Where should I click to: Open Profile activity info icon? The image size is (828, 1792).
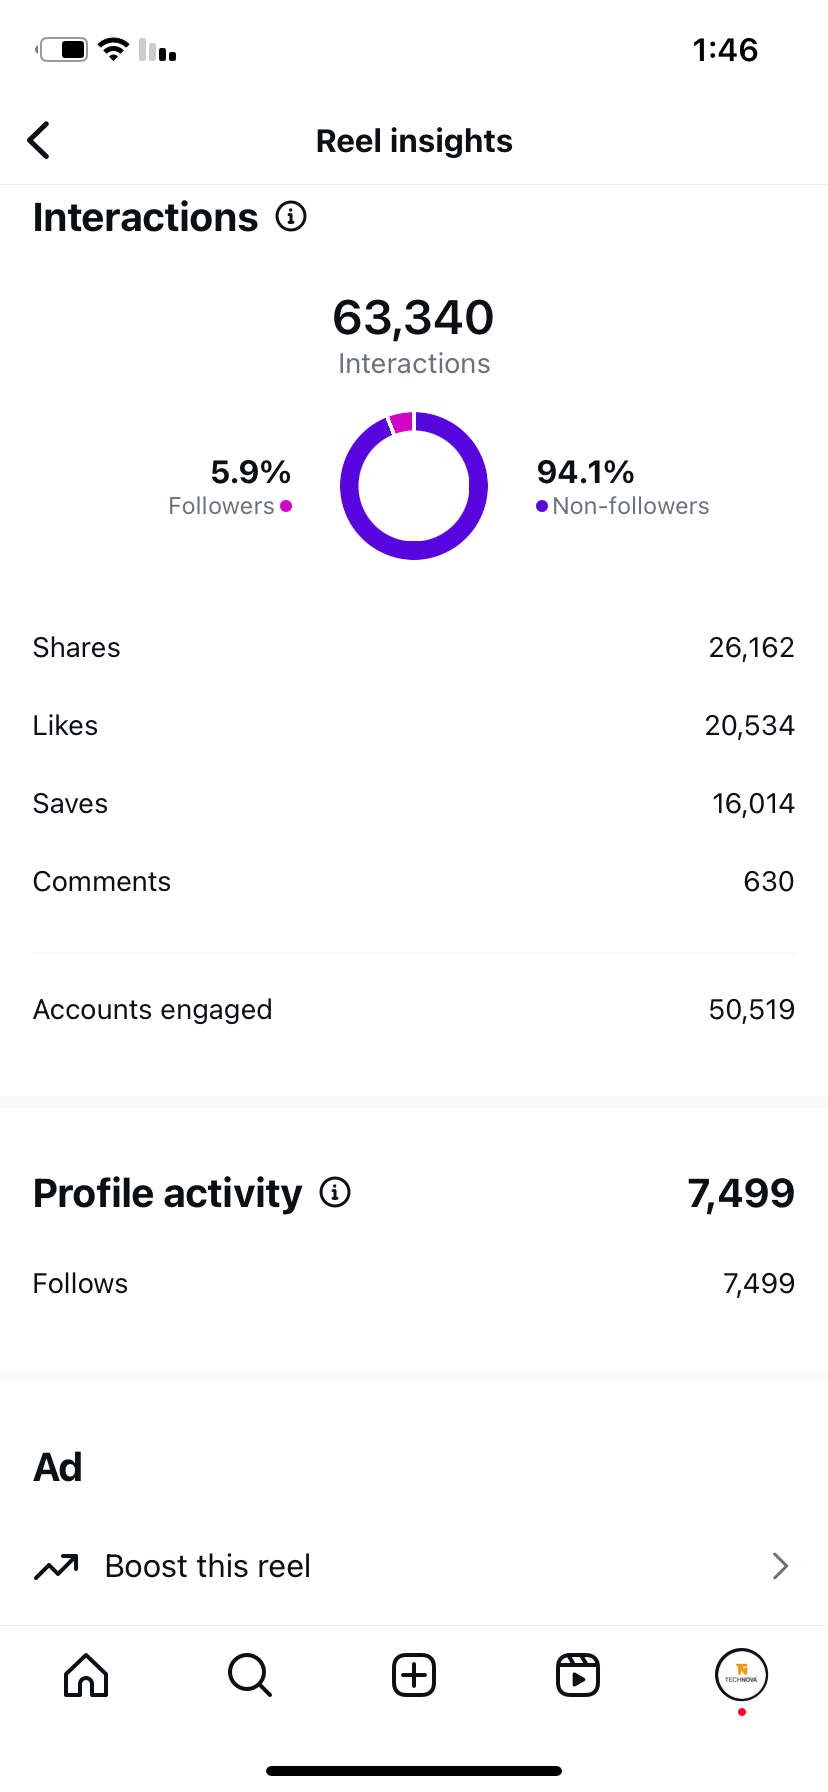click(x=335, y=1192)
